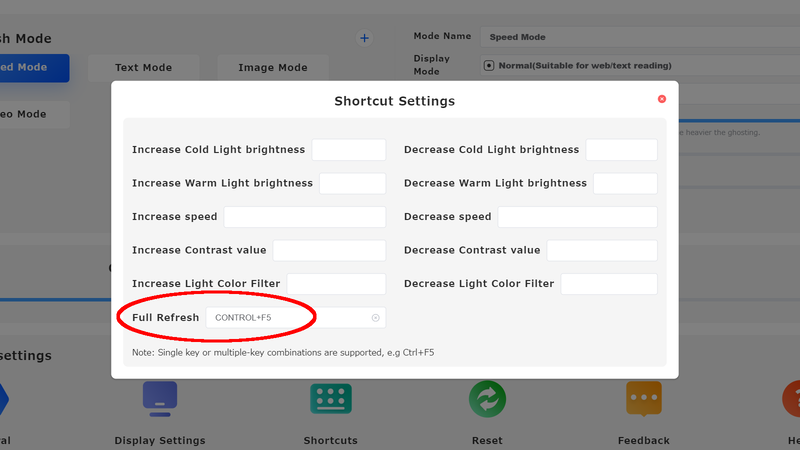Click Increase Cold Light brightness shortcut field
The height and width of the screenshot is (450, 800).
click(349, 150)
